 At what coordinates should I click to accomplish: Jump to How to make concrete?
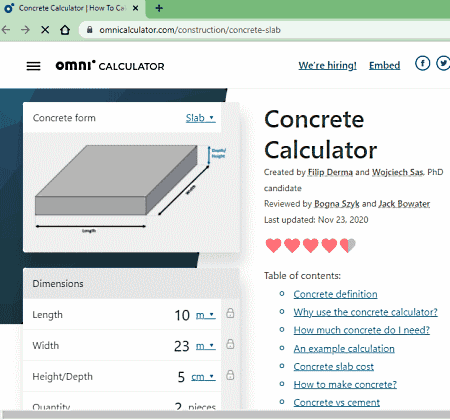pyautogui.click(x=345, y=385)
